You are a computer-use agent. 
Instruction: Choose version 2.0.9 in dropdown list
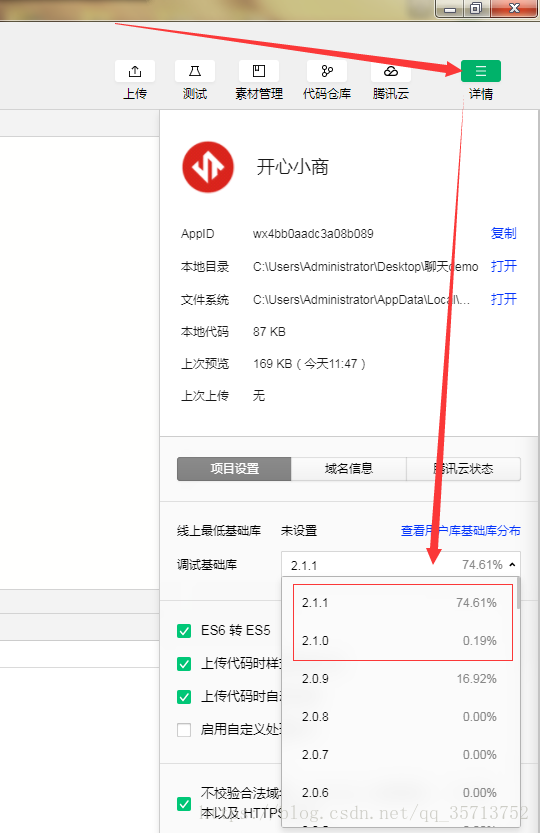tap(400, 679)
